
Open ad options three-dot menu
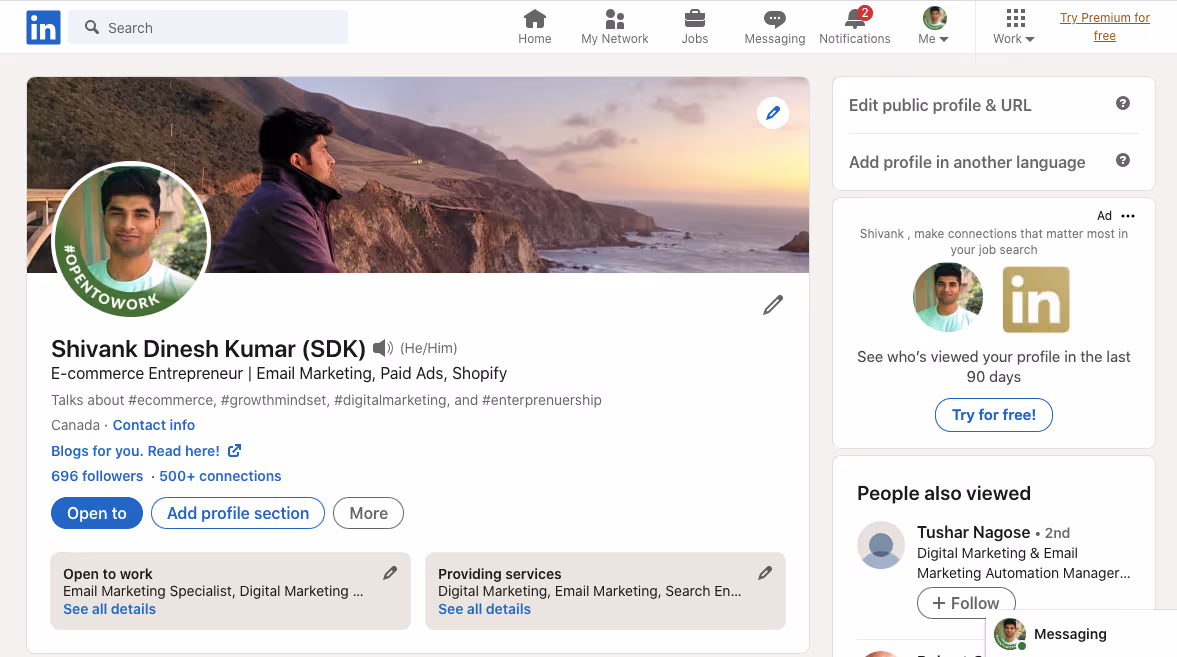click(1127, 215)
